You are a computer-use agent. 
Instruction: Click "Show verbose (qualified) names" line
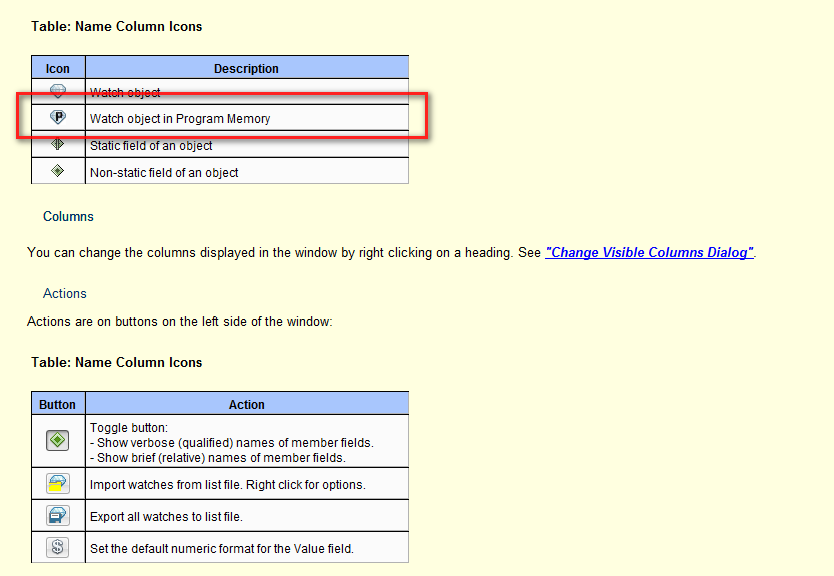[232, 443]
